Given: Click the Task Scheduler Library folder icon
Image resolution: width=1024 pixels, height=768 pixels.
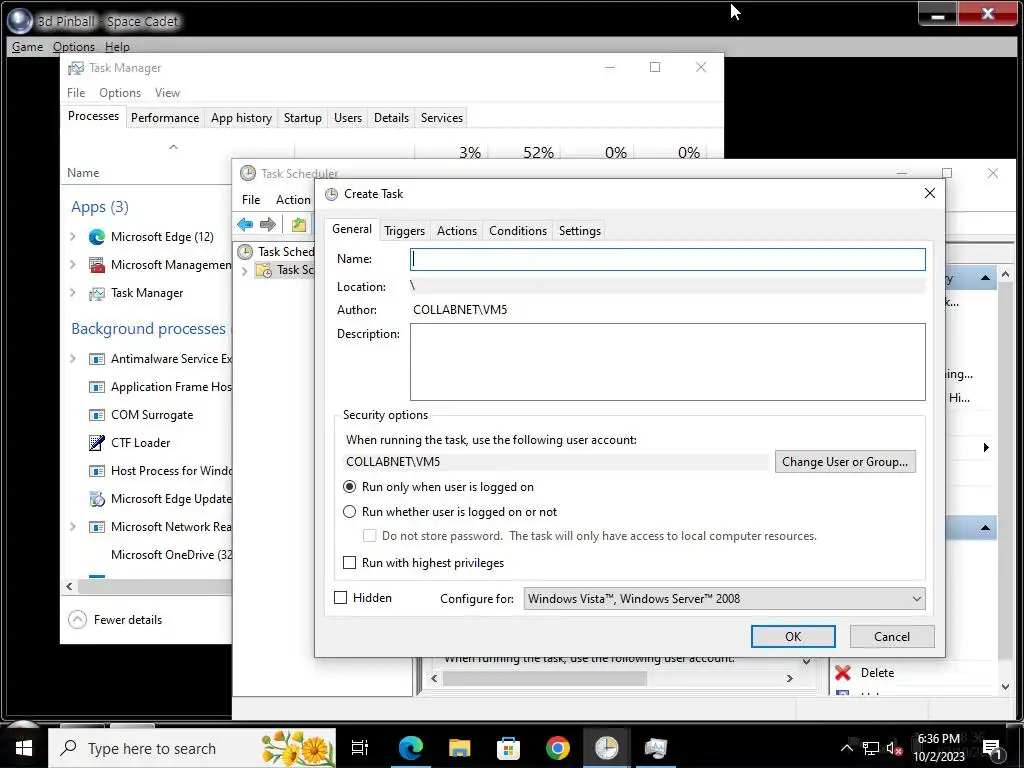Looking at the screenshot, I should 264,270.
